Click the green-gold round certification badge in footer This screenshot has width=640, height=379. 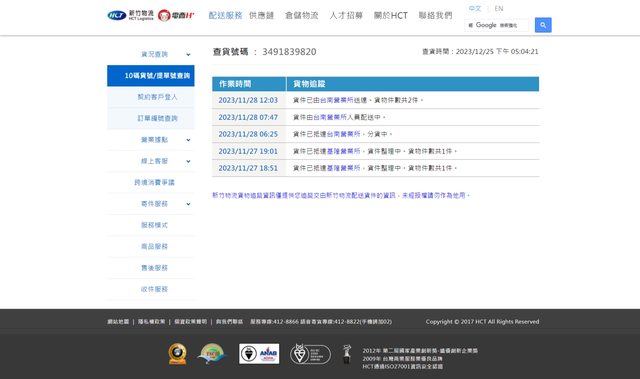click(x=211, y=354)
